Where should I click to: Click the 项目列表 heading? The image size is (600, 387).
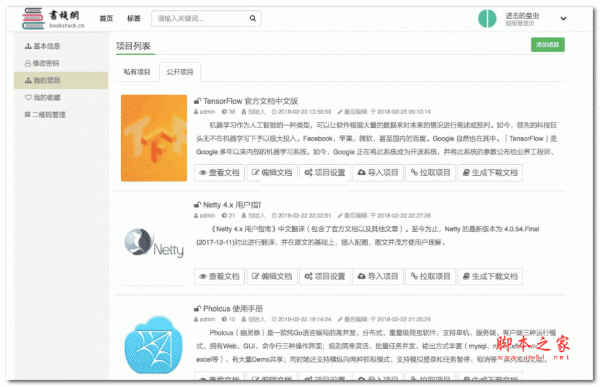133,46
